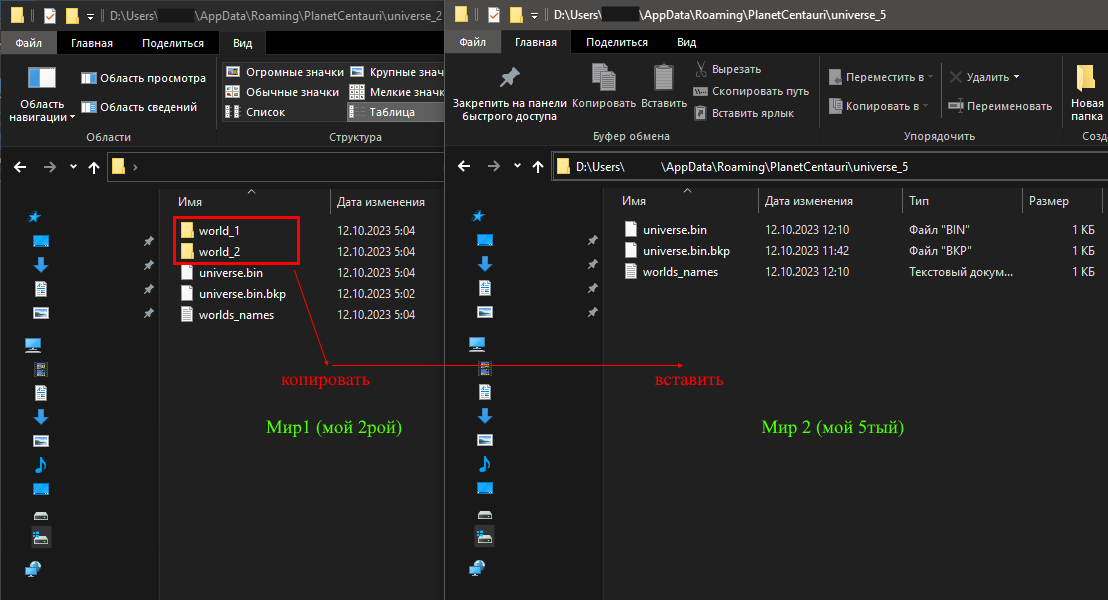Image resolution: width=1108 pixels, height=600 pixels.
Task: Click the Переименовать button
Action: coord(1000,106)
